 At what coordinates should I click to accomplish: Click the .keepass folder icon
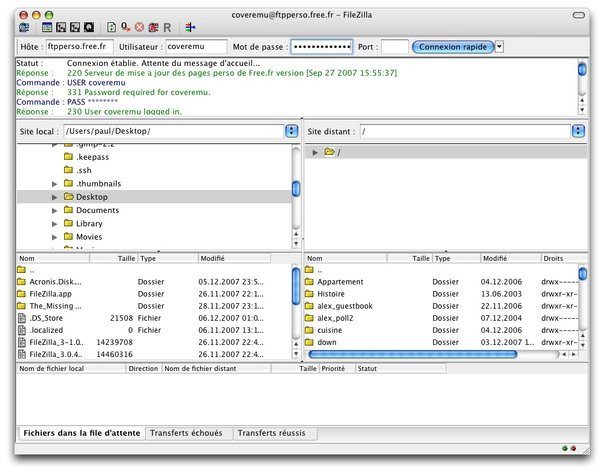pos(69,157)
